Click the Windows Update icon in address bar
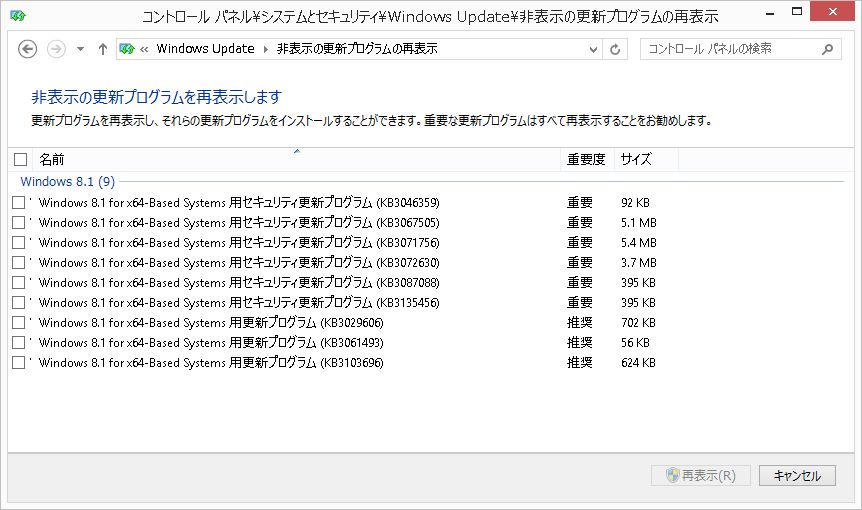Viewport: 862px width, 510px height. click(x=127, y=49)
